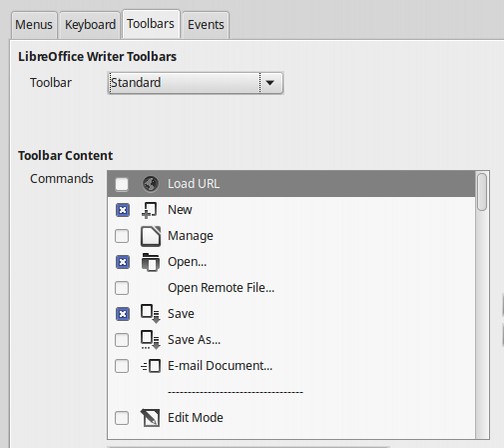Uncheck the New command checkbox
This screenshot has width=504, height=448.
(122, 210)
